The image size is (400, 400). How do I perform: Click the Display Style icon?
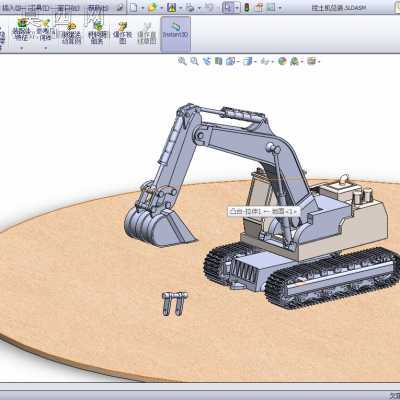pos(248,61)
